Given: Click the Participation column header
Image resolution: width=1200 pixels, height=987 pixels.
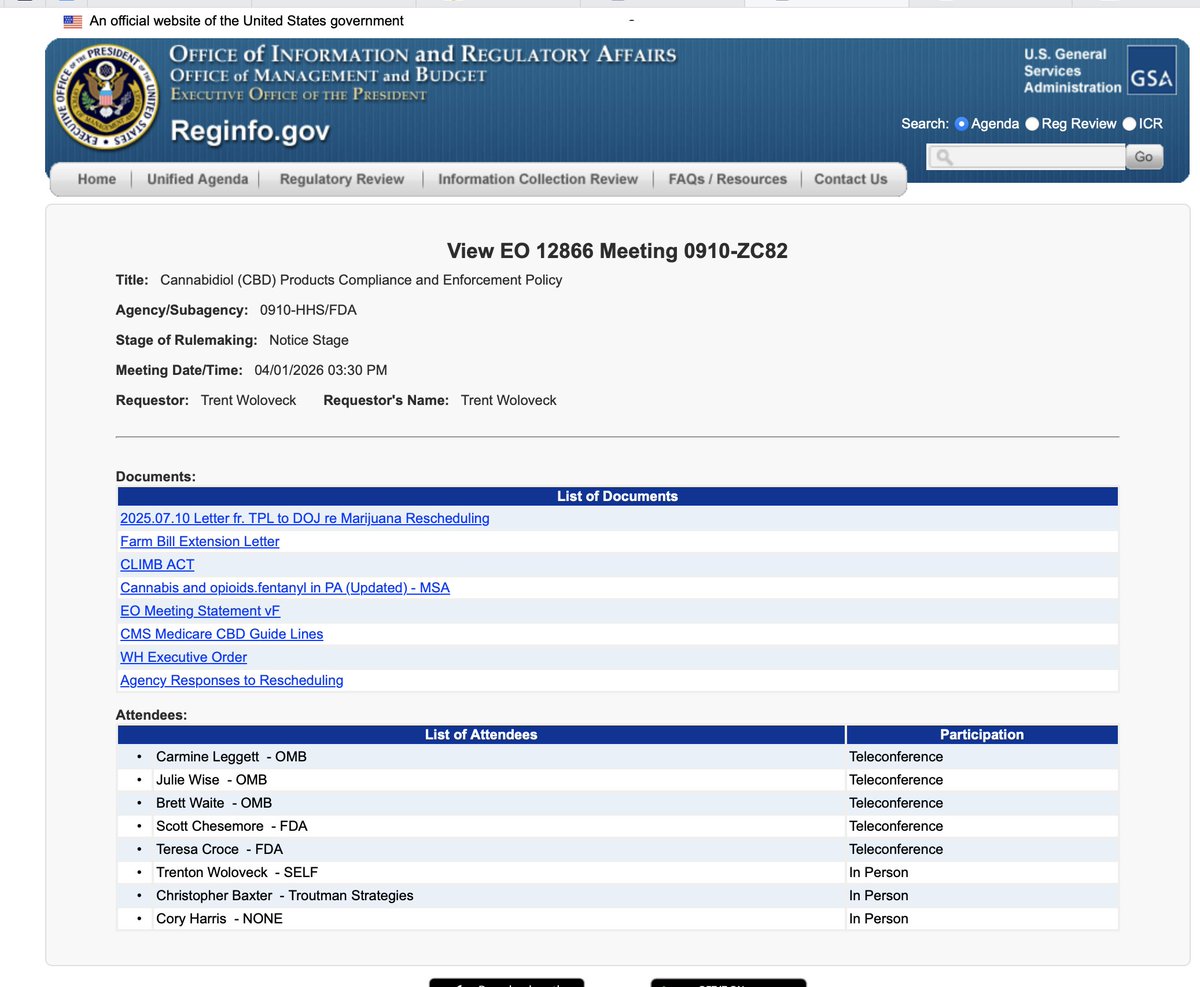Looking at the screenshot, I should pos(982,734).
